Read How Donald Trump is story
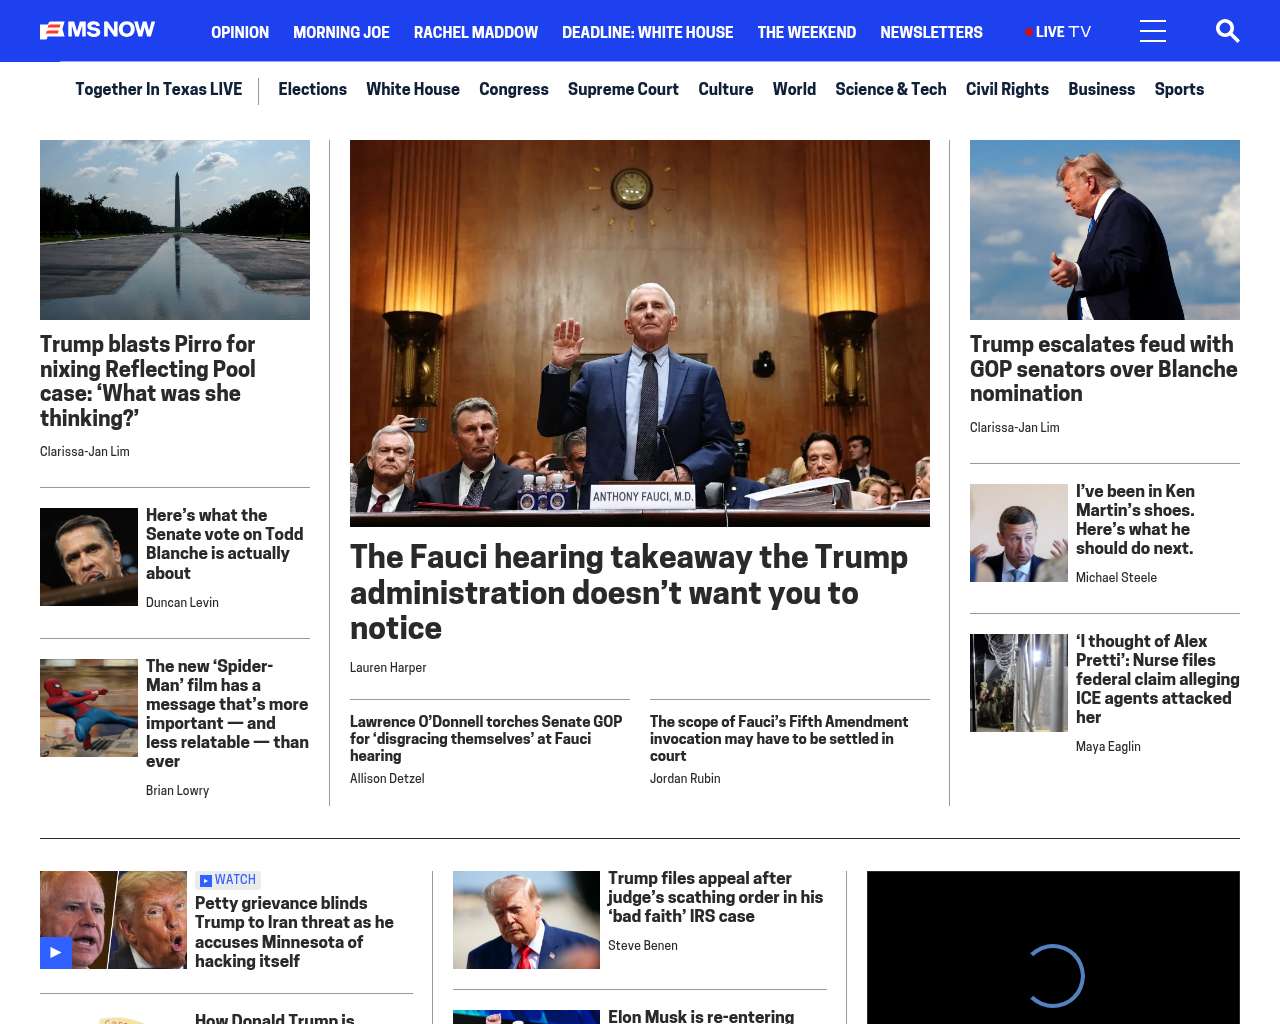This screenshot has width=1280, height=1024. point(275,1018)
